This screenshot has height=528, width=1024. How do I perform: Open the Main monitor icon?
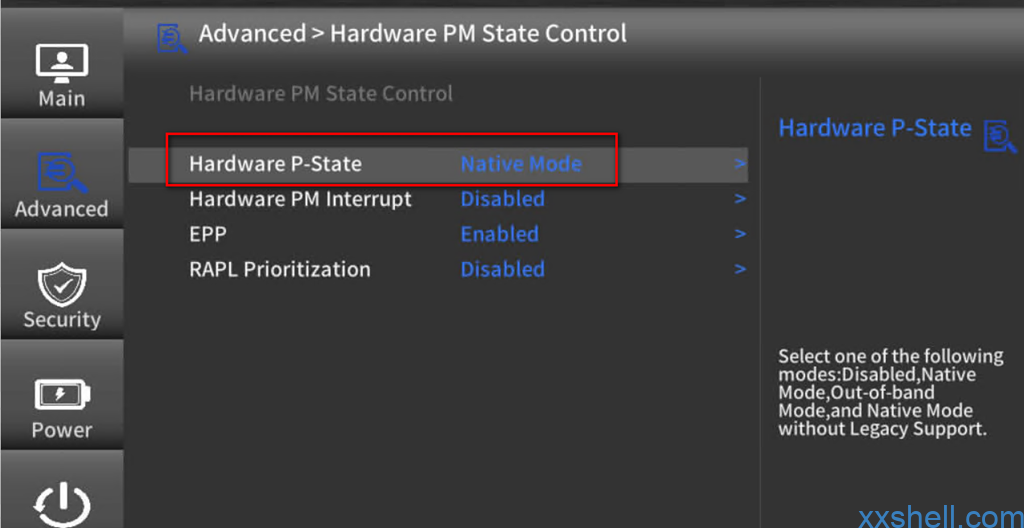pyautogui.click(x=61, y=64)
